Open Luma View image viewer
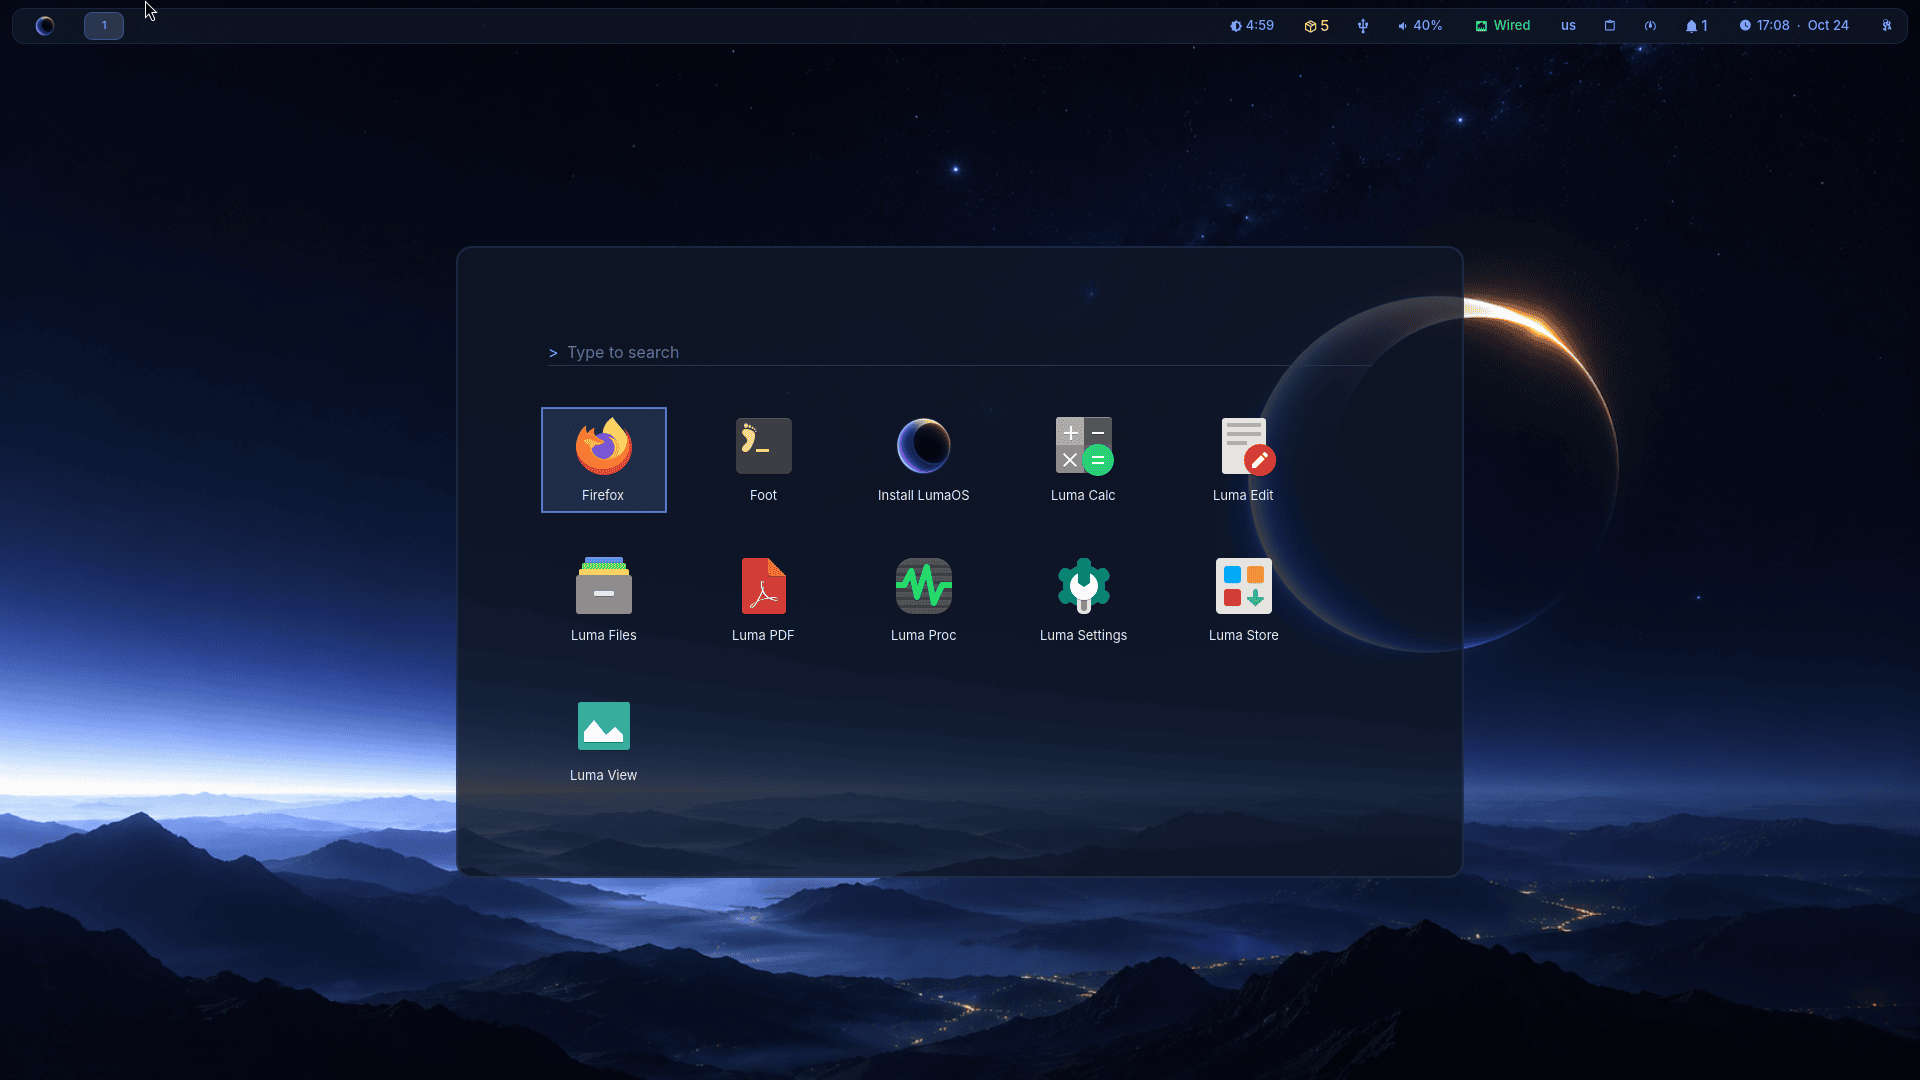Viewport: 1920px width, 1080px height. pos(603,740)
